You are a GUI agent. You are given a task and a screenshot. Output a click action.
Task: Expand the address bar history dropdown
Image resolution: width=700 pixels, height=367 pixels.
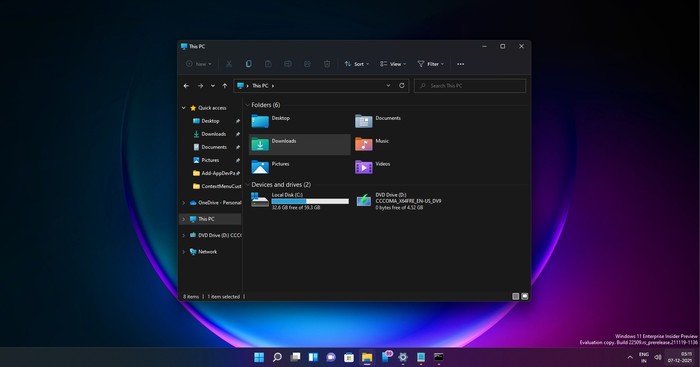point(388,85)
